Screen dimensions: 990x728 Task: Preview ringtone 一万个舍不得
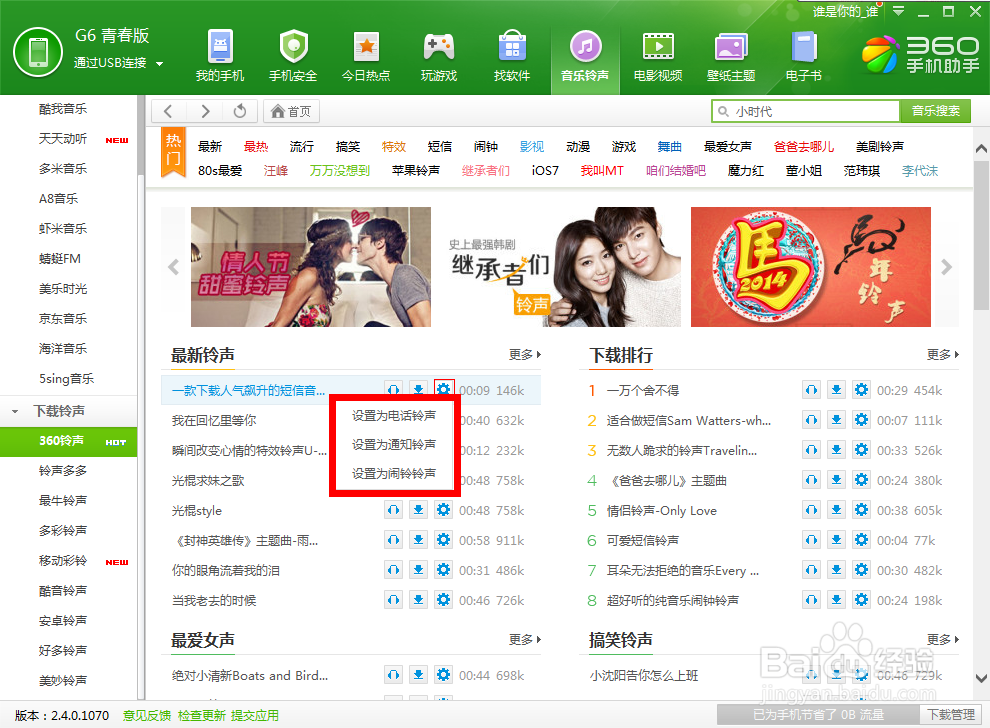(811, 390)
